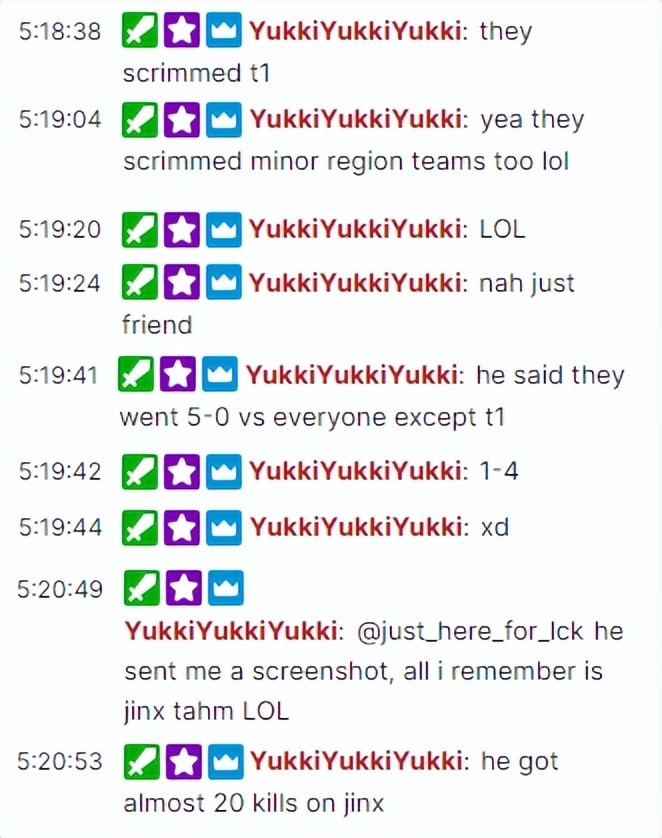
Task: Click blue crown badge at 5:19:20
Action: tap(224, 230)
